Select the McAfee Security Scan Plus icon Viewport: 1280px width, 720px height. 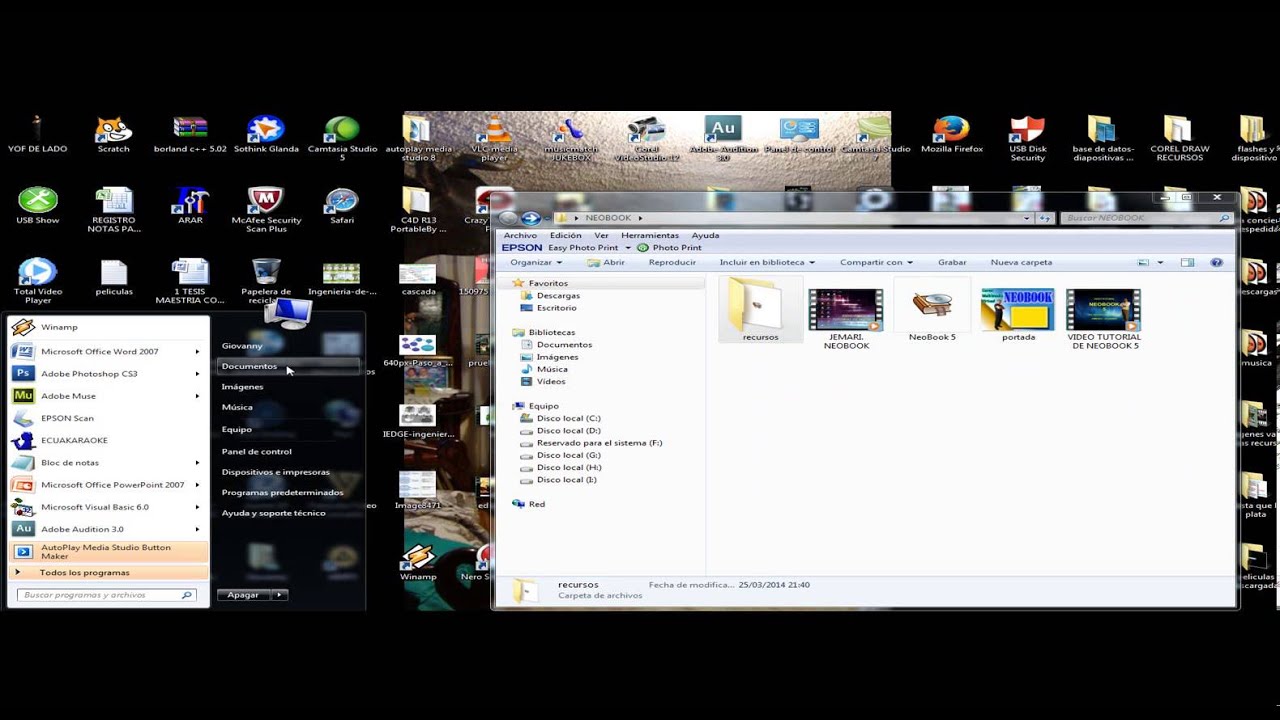pos(266,210)
